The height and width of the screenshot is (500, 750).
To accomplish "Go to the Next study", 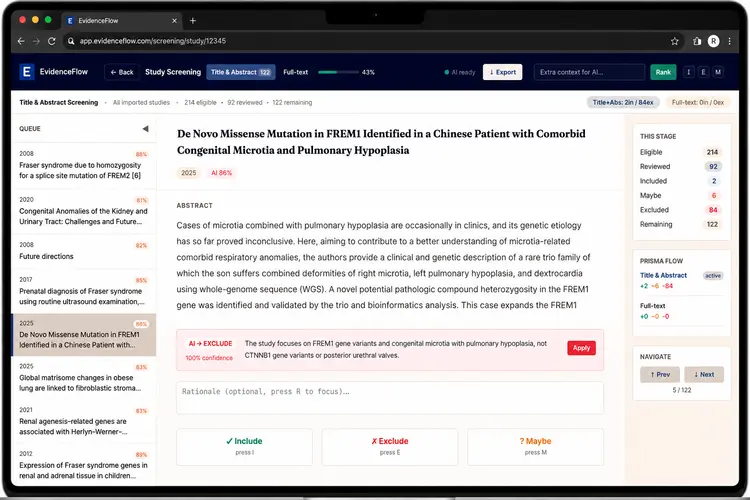I will (704, 375).
